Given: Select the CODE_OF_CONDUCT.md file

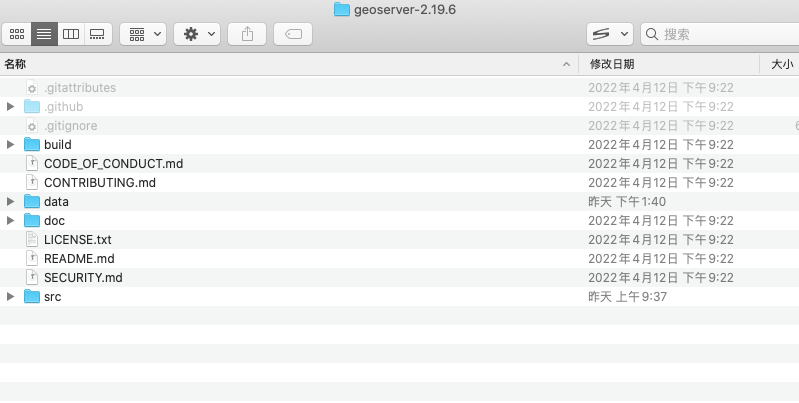Looking at the screenshot, I should point(113,164).
